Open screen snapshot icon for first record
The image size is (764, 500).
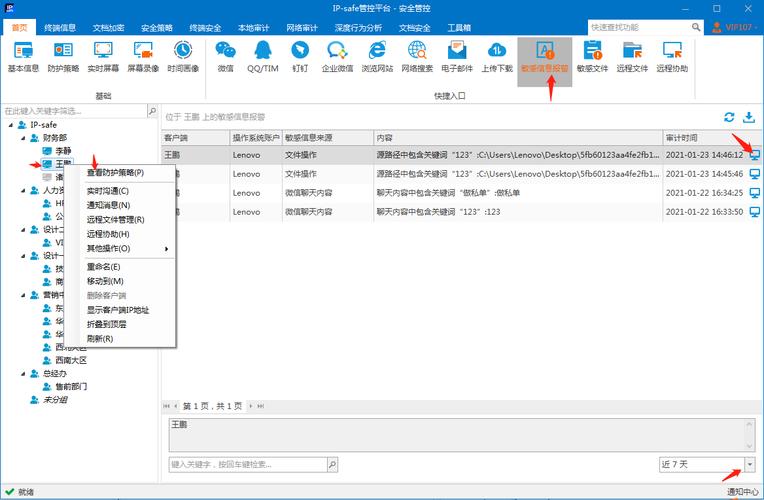coord(754,155)
